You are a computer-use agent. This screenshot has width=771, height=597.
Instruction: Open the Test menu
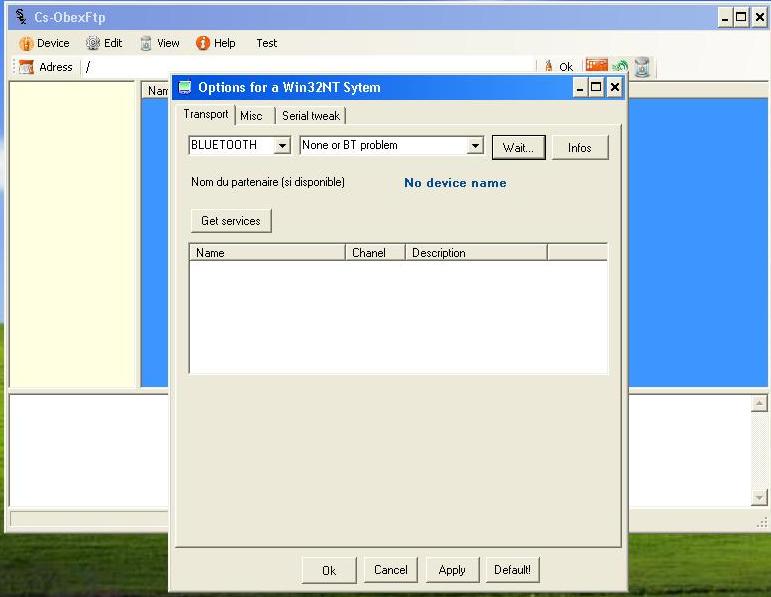[266, 43]
